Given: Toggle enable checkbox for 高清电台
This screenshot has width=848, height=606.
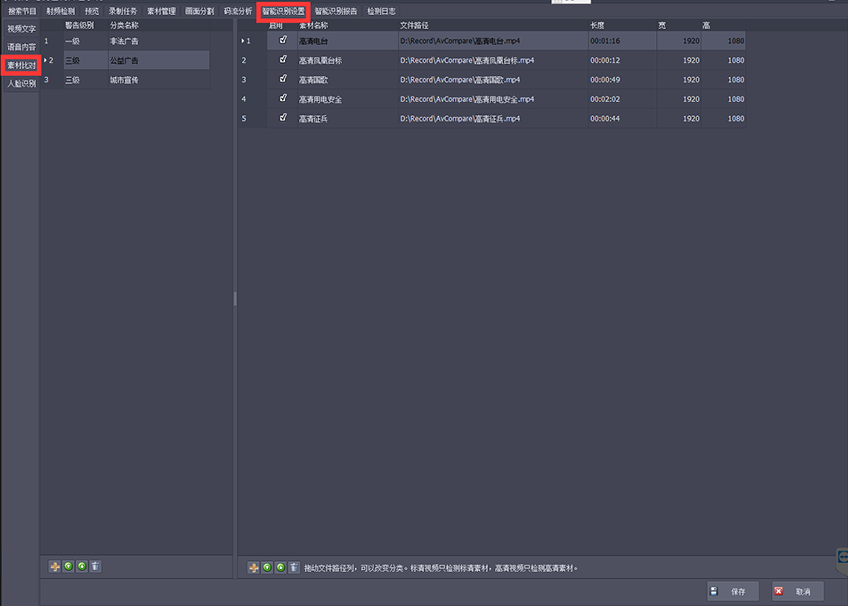Looking at the screenshot, I should pos(283,41).
